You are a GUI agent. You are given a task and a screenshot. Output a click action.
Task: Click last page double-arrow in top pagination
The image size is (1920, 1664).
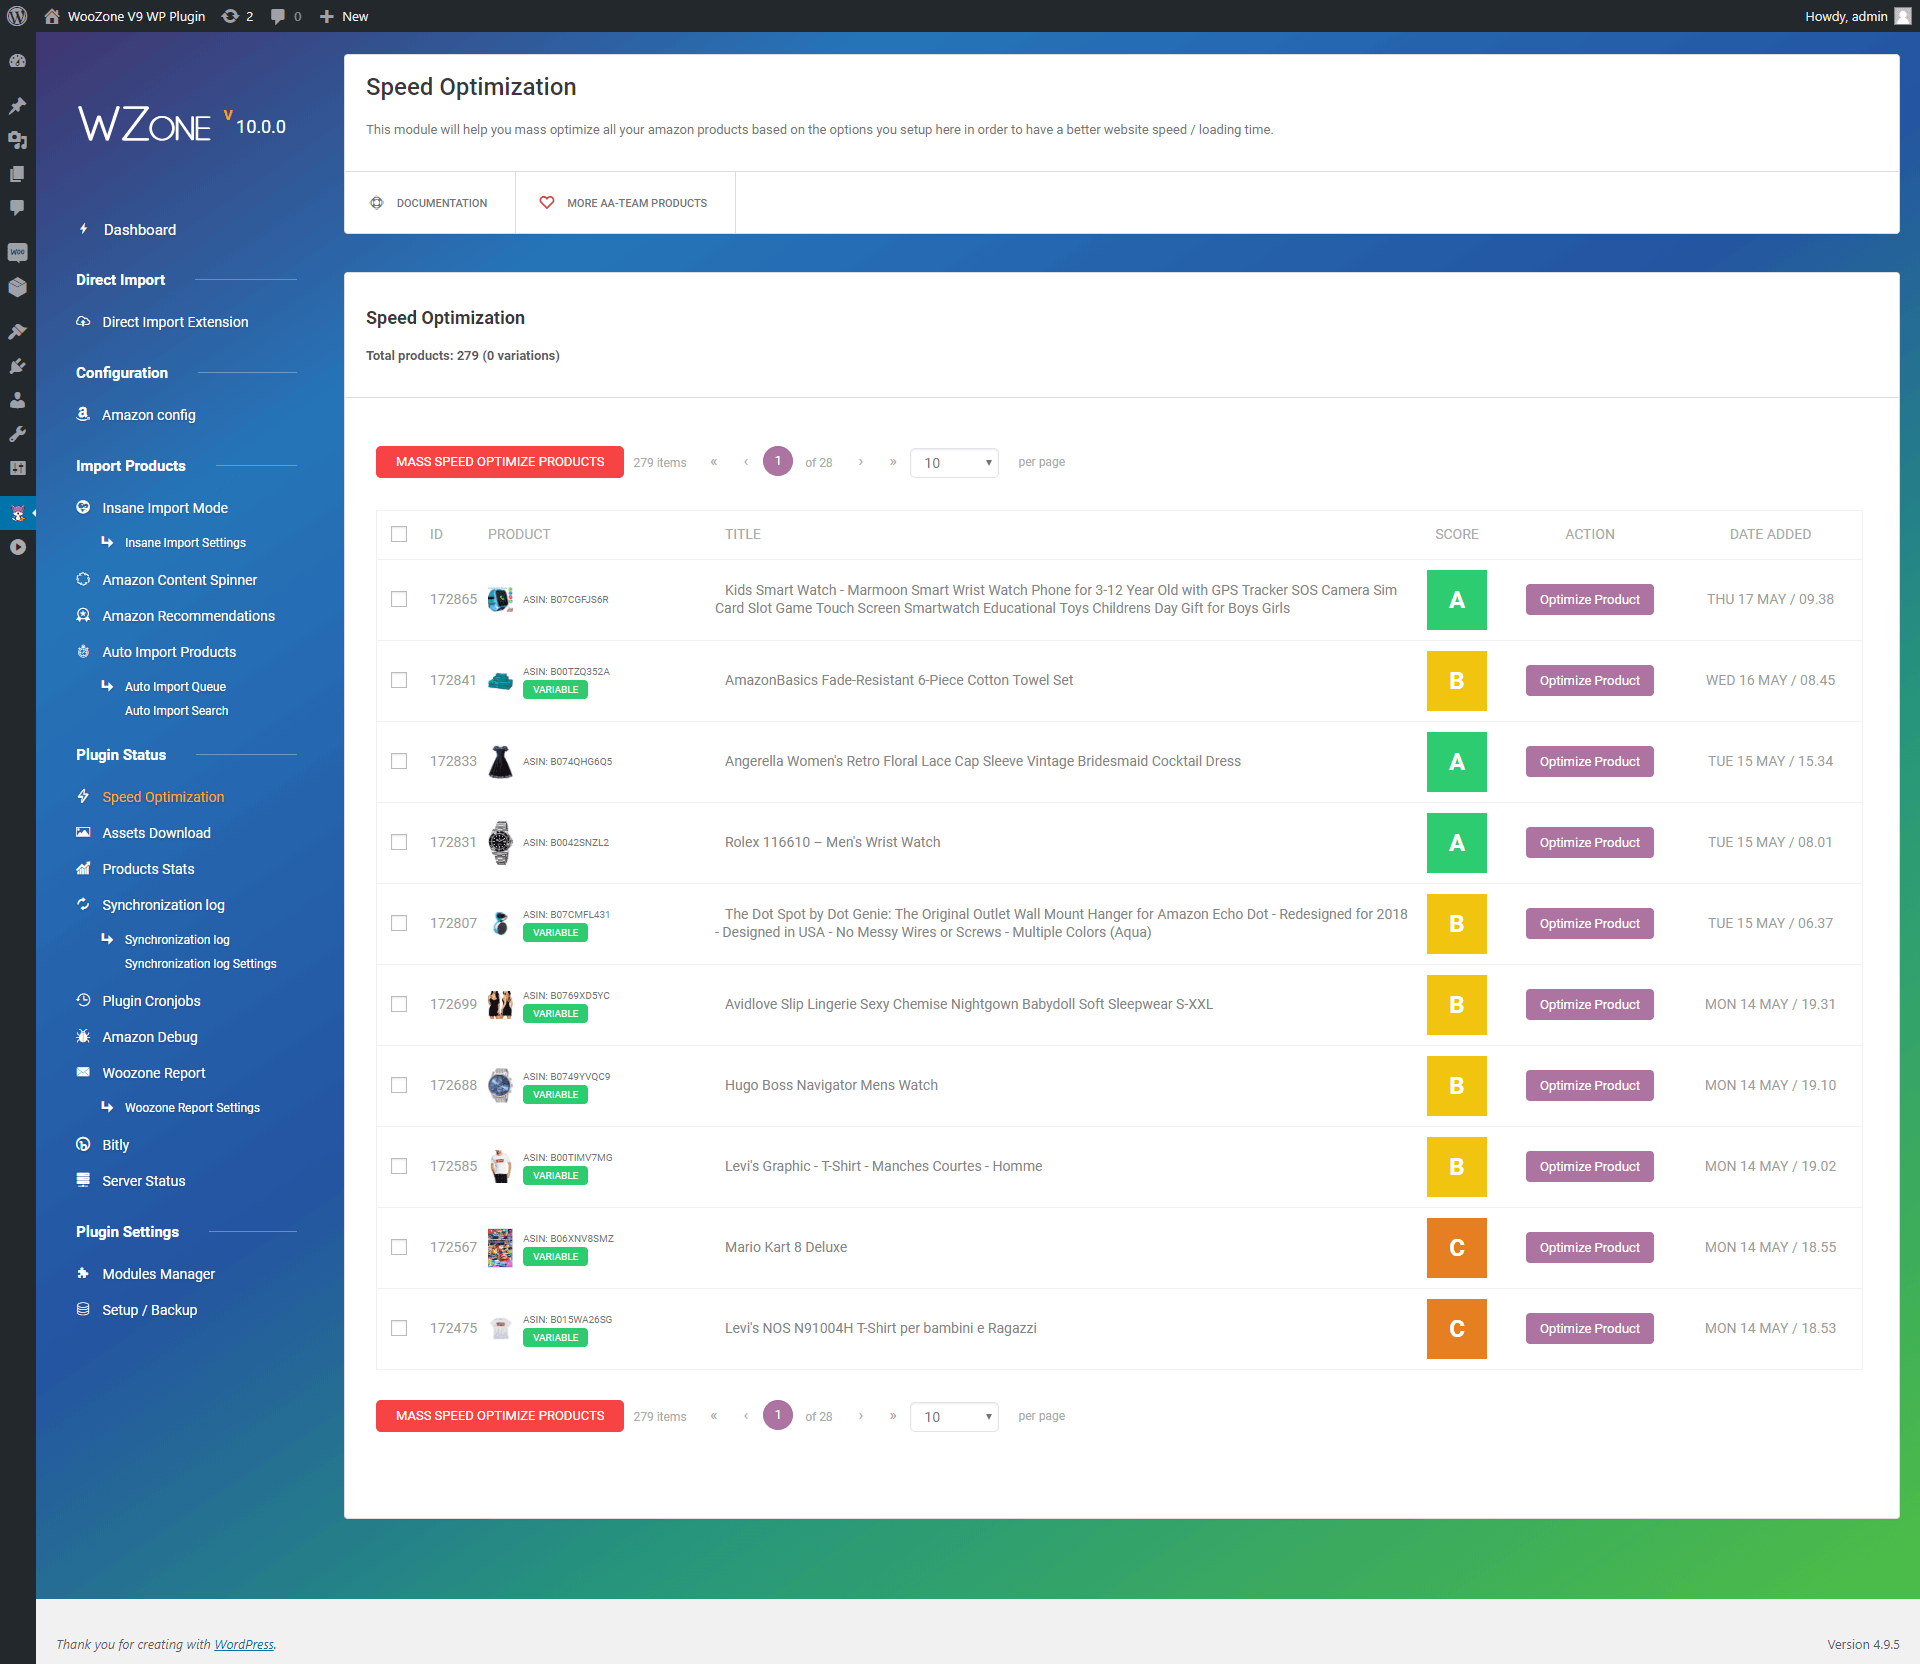pyautogui.click(x=893, y=462)
